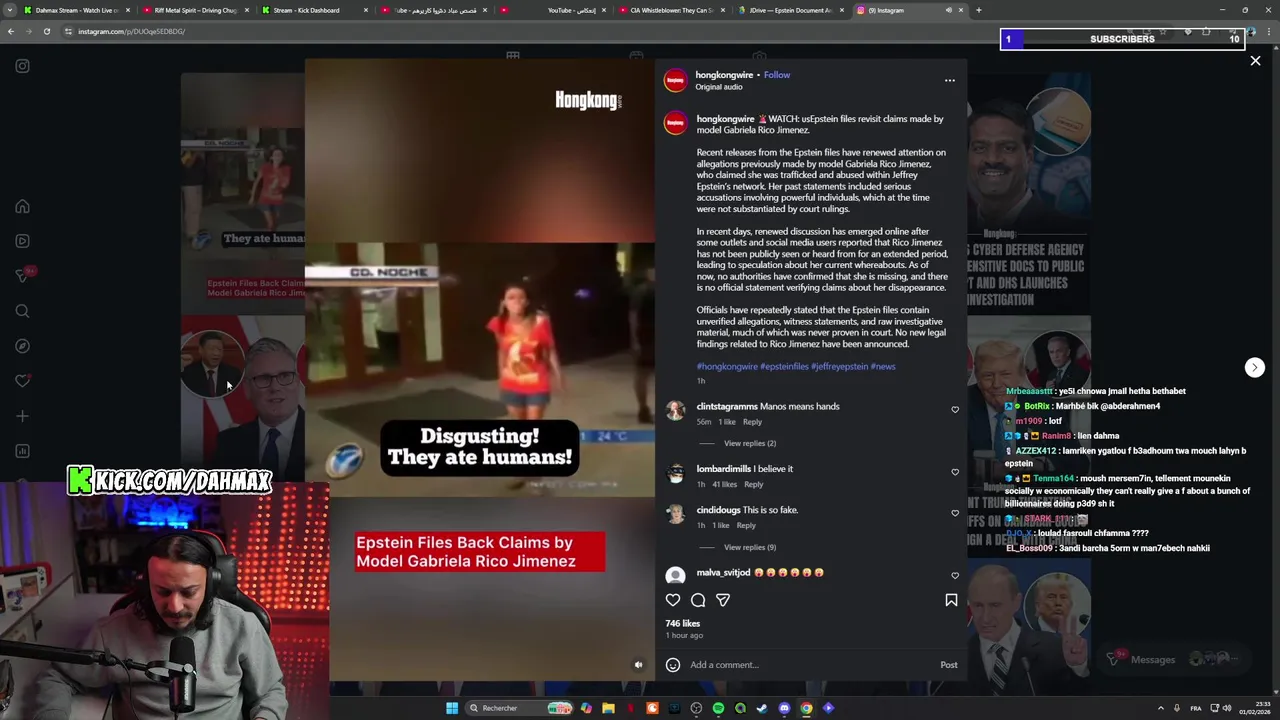Switch to JDrive Epstein Document tab
The height and width of the screenshot is (720, 1280).
click(791, 10)
